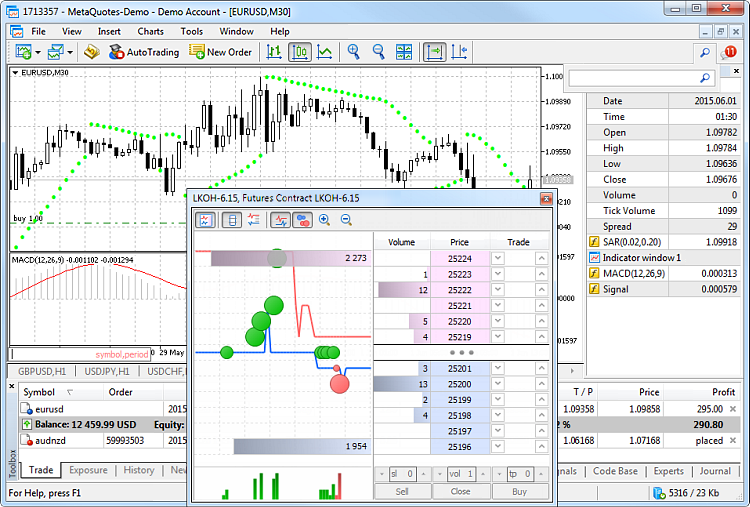Click Close button in Depth of Market
Screen dimensions: 750x507
461,492
